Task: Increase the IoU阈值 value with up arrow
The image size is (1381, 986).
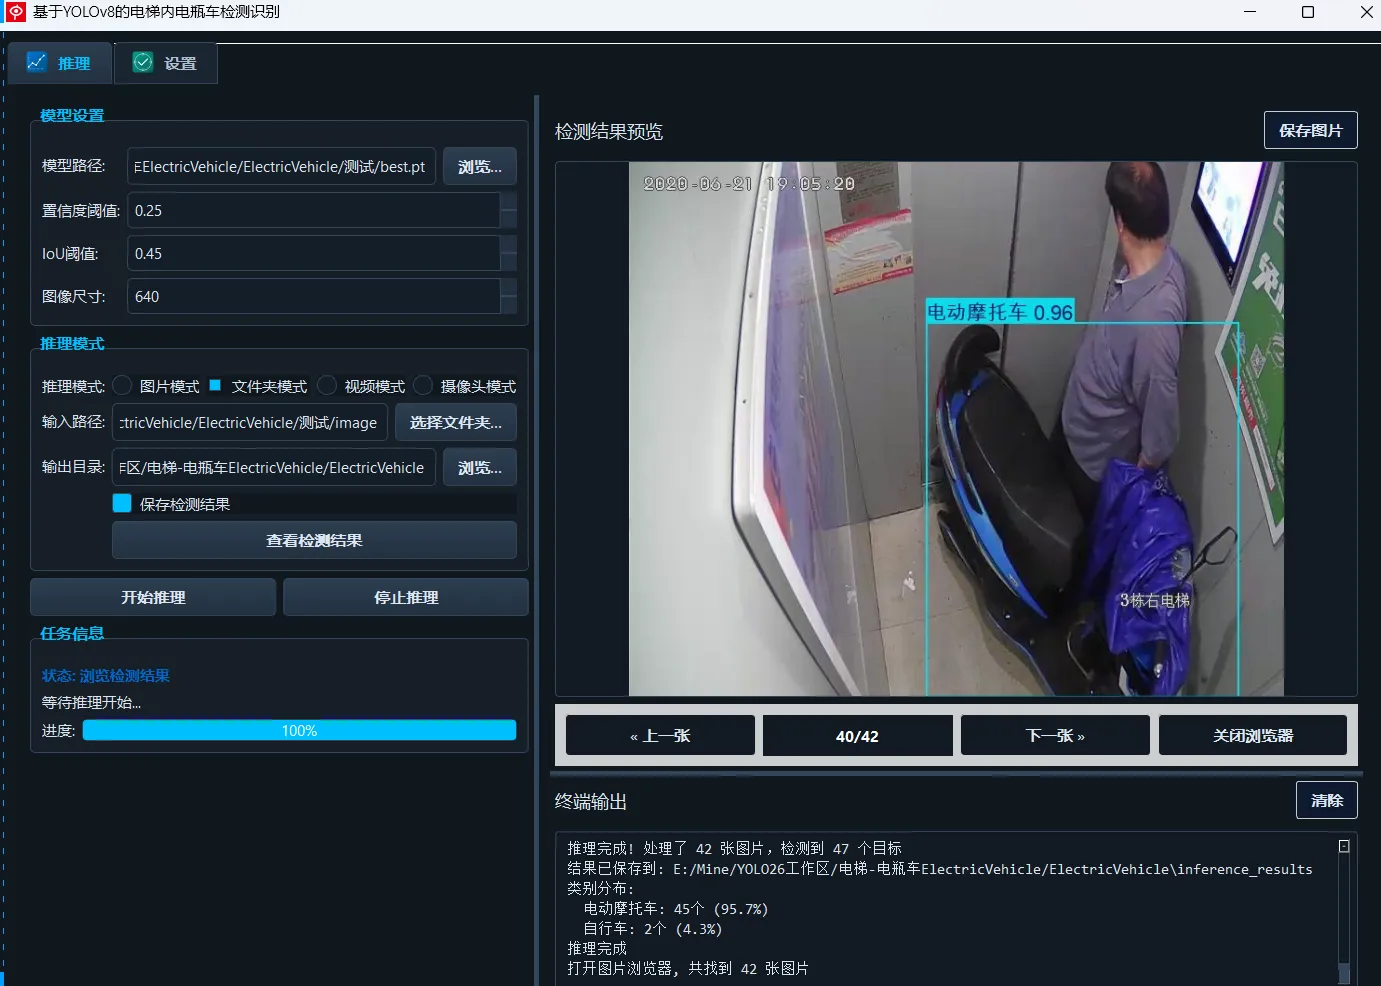Action: 509,244
